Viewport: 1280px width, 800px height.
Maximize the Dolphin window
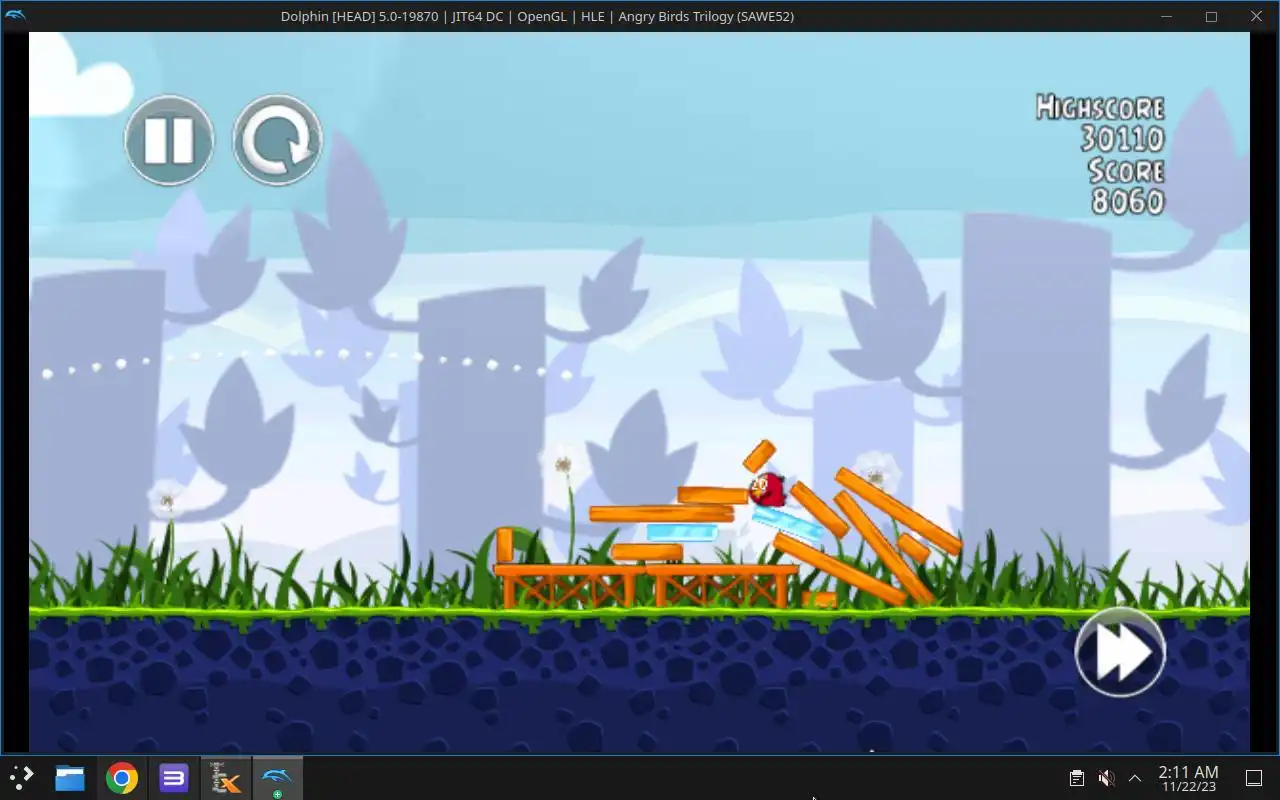coord(1211,16)
